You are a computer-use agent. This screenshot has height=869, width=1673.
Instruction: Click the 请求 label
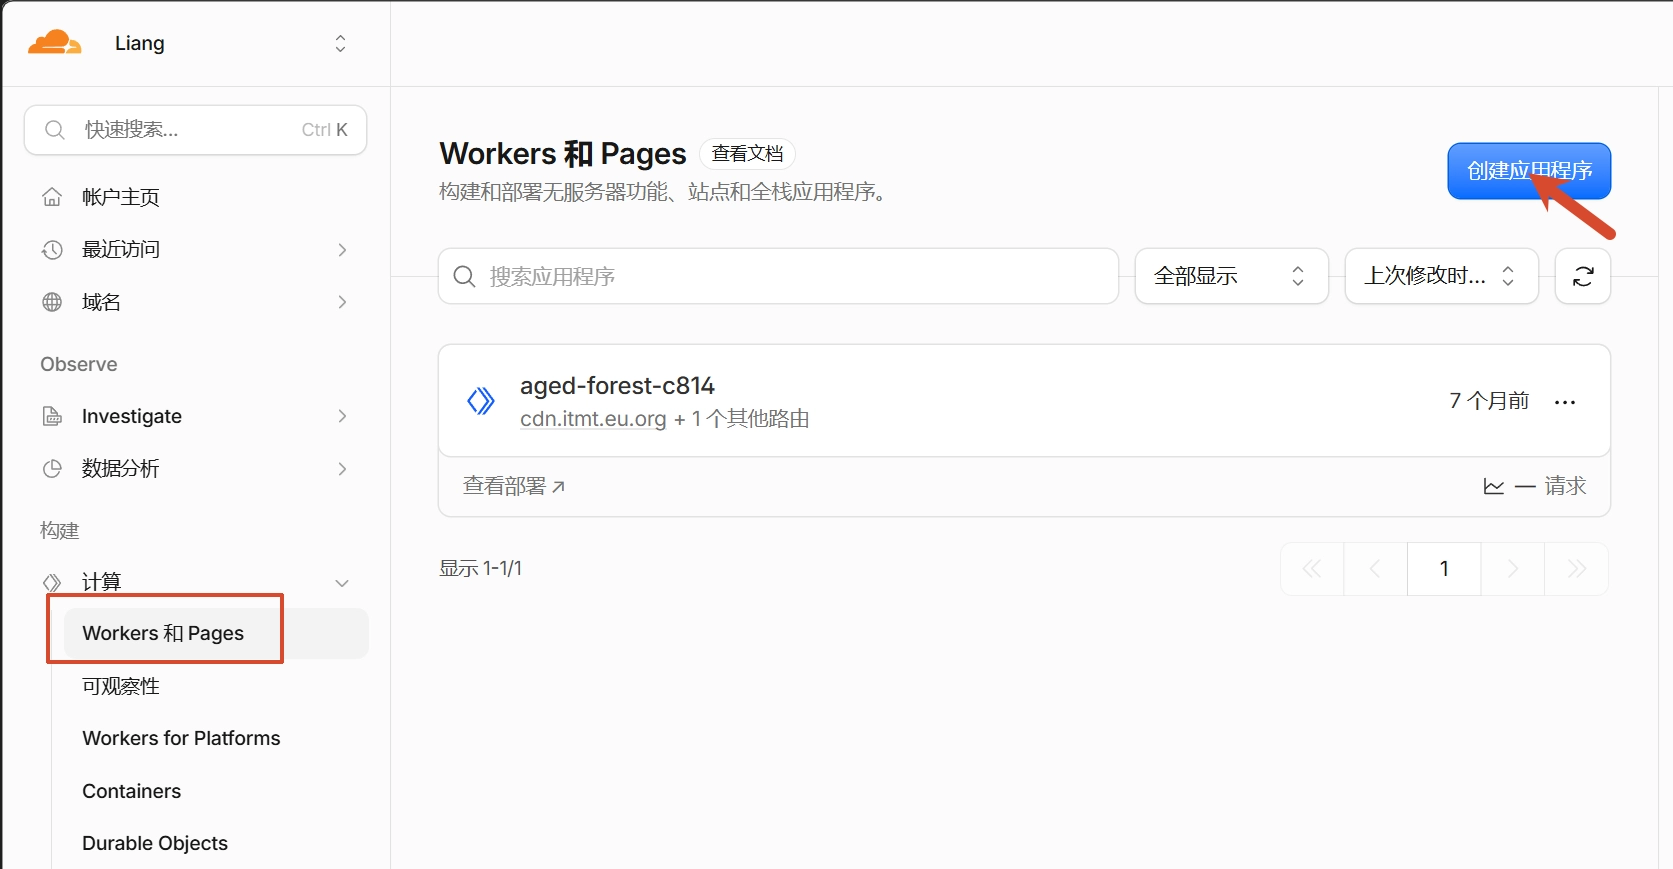(x=1565, y=486)
